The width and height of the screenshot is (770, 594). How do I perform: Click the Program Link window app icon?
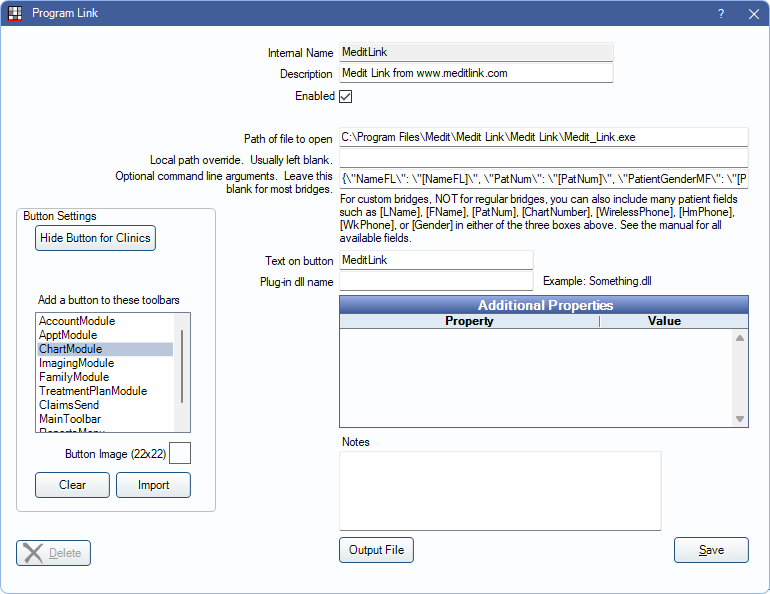(14, 14)
